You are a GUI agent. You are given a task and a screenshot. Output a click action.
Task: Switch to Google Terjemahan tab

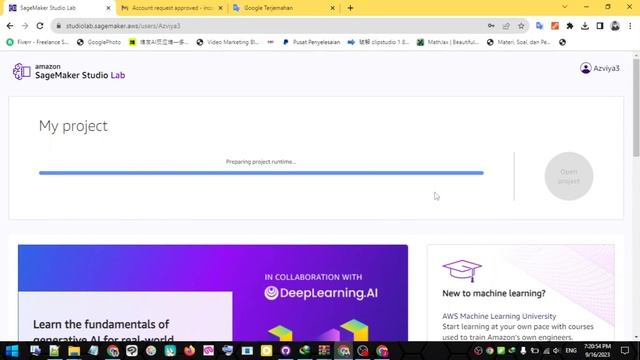tap(283, 8)
